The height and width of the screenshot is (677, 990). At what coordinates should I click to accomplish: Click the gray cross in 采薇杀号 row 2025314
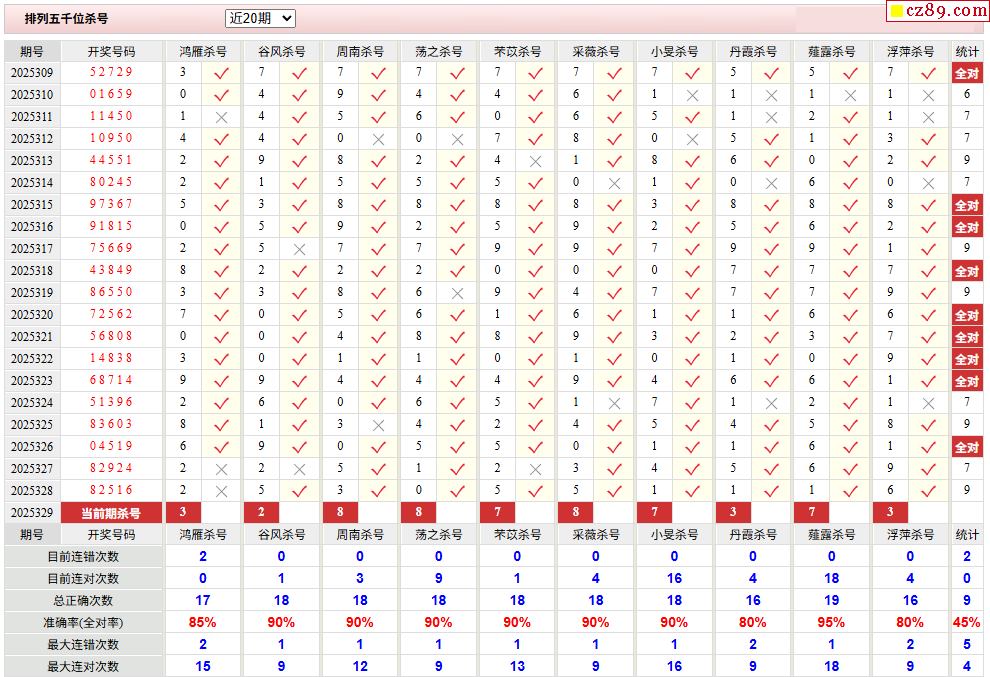pos(614,183)
